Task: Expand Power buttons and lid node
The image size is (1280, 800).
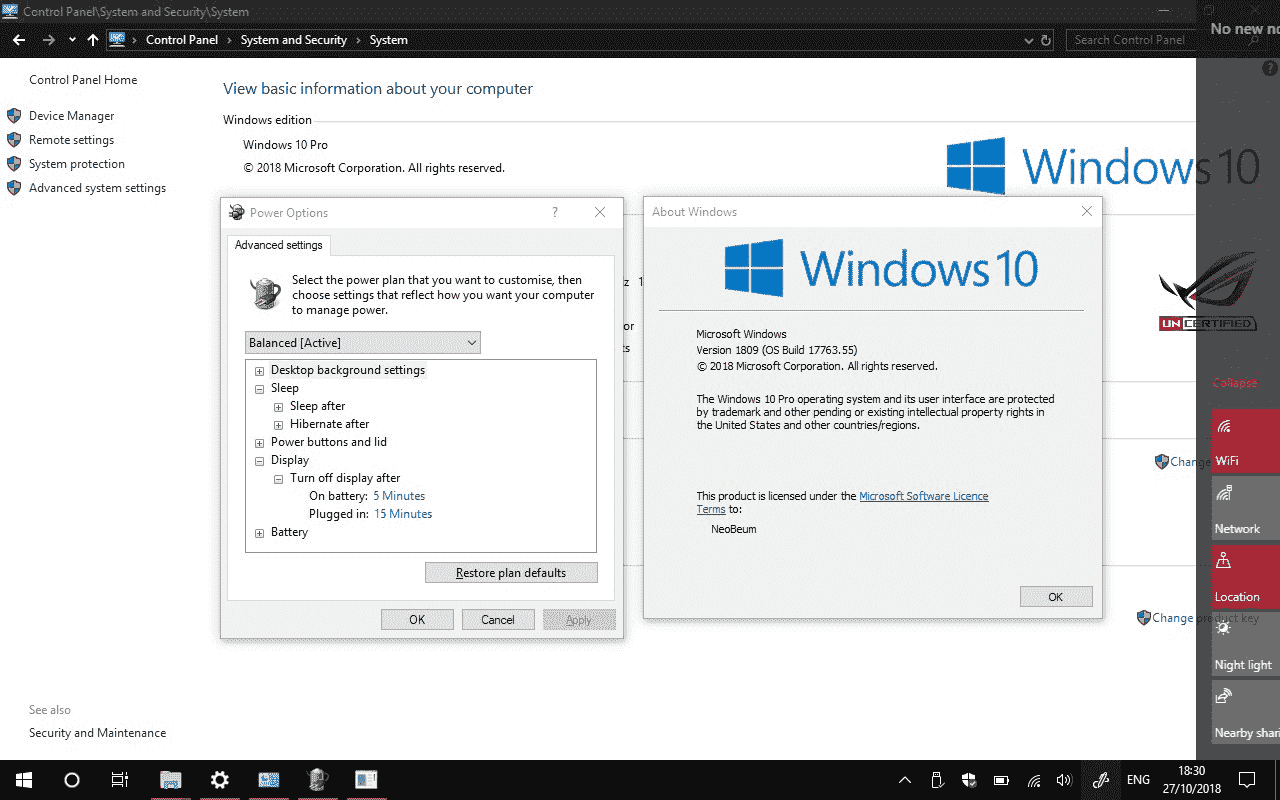Action: point(260,443)
